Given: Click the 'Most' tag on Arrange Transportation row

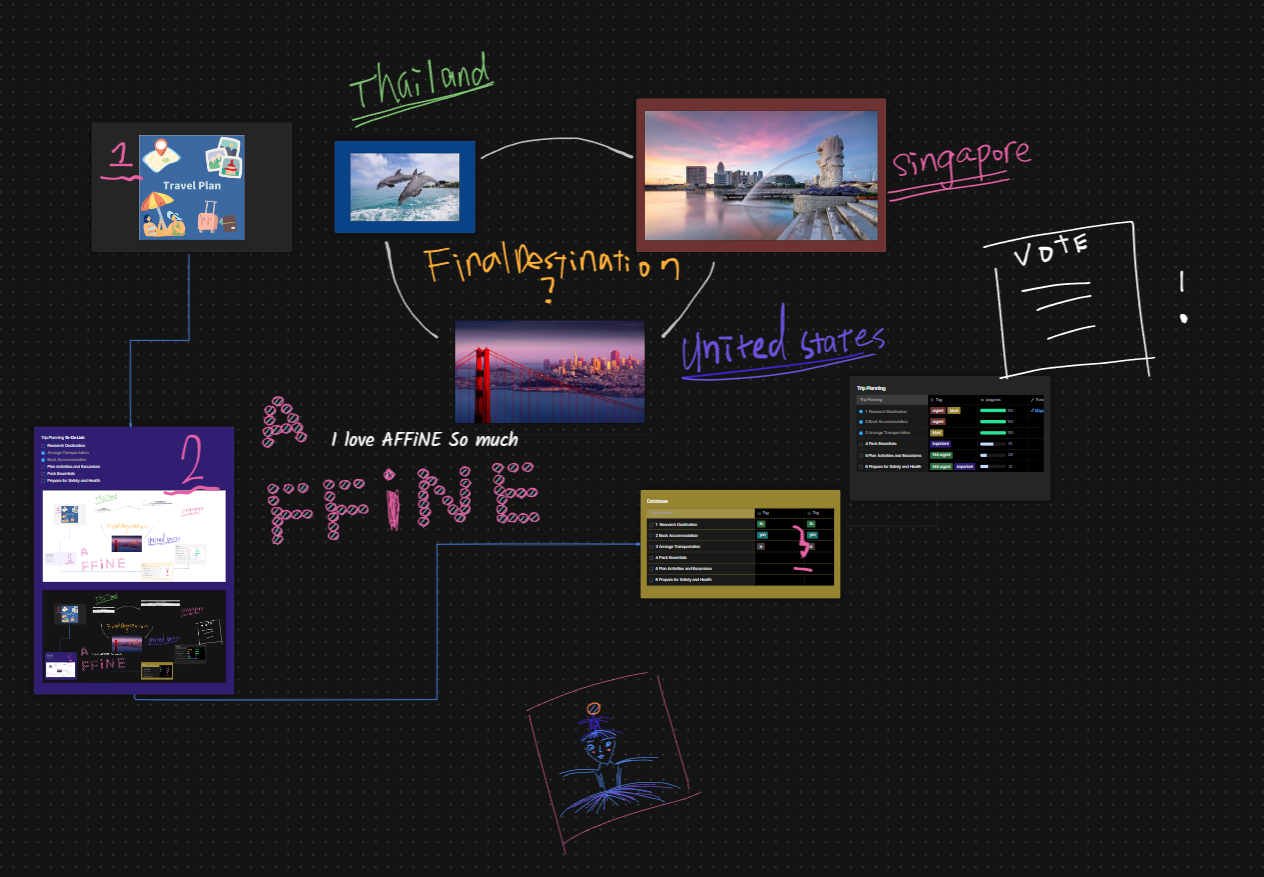Looking at the screenshot, I should pos(937,433).
